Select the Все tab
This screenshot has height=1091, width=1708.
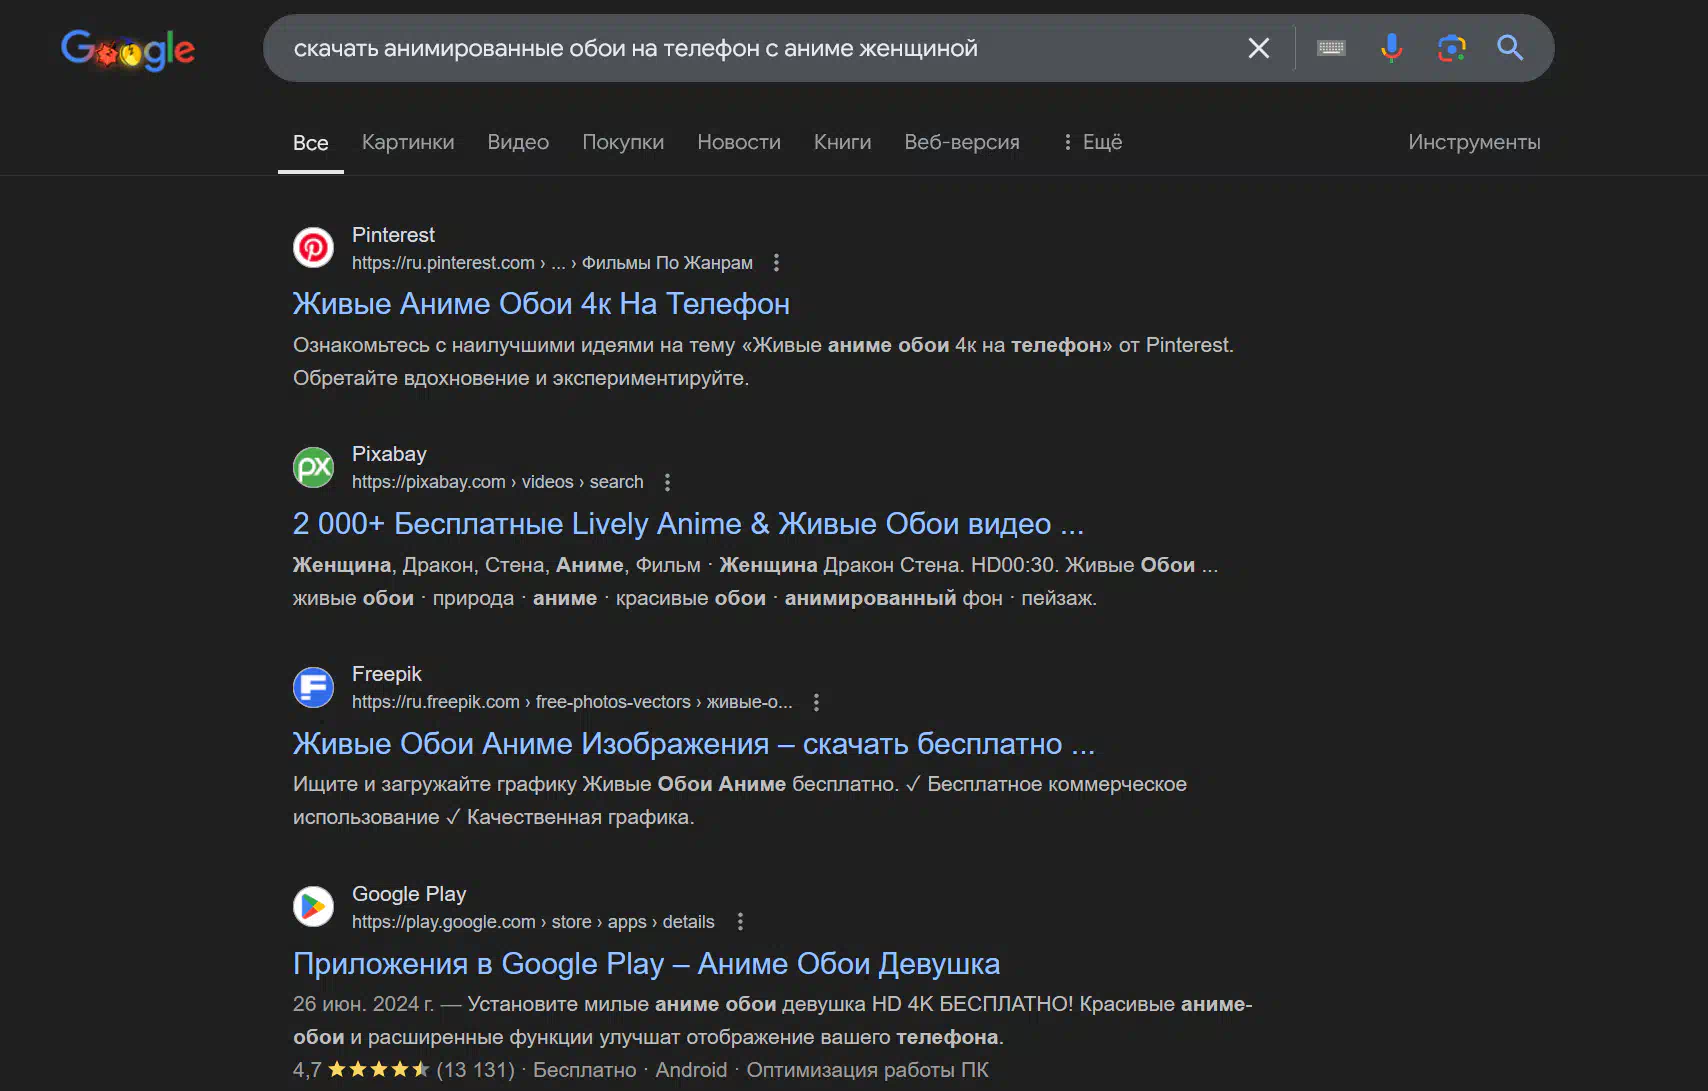coord(311,143)
